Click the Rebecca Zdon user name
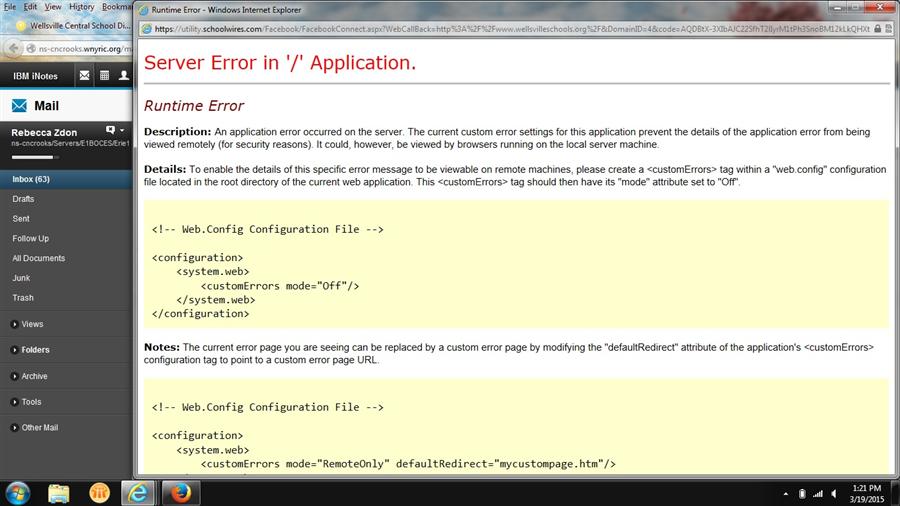The width and height of the screenshot is (900, 506). pos(44,133)
